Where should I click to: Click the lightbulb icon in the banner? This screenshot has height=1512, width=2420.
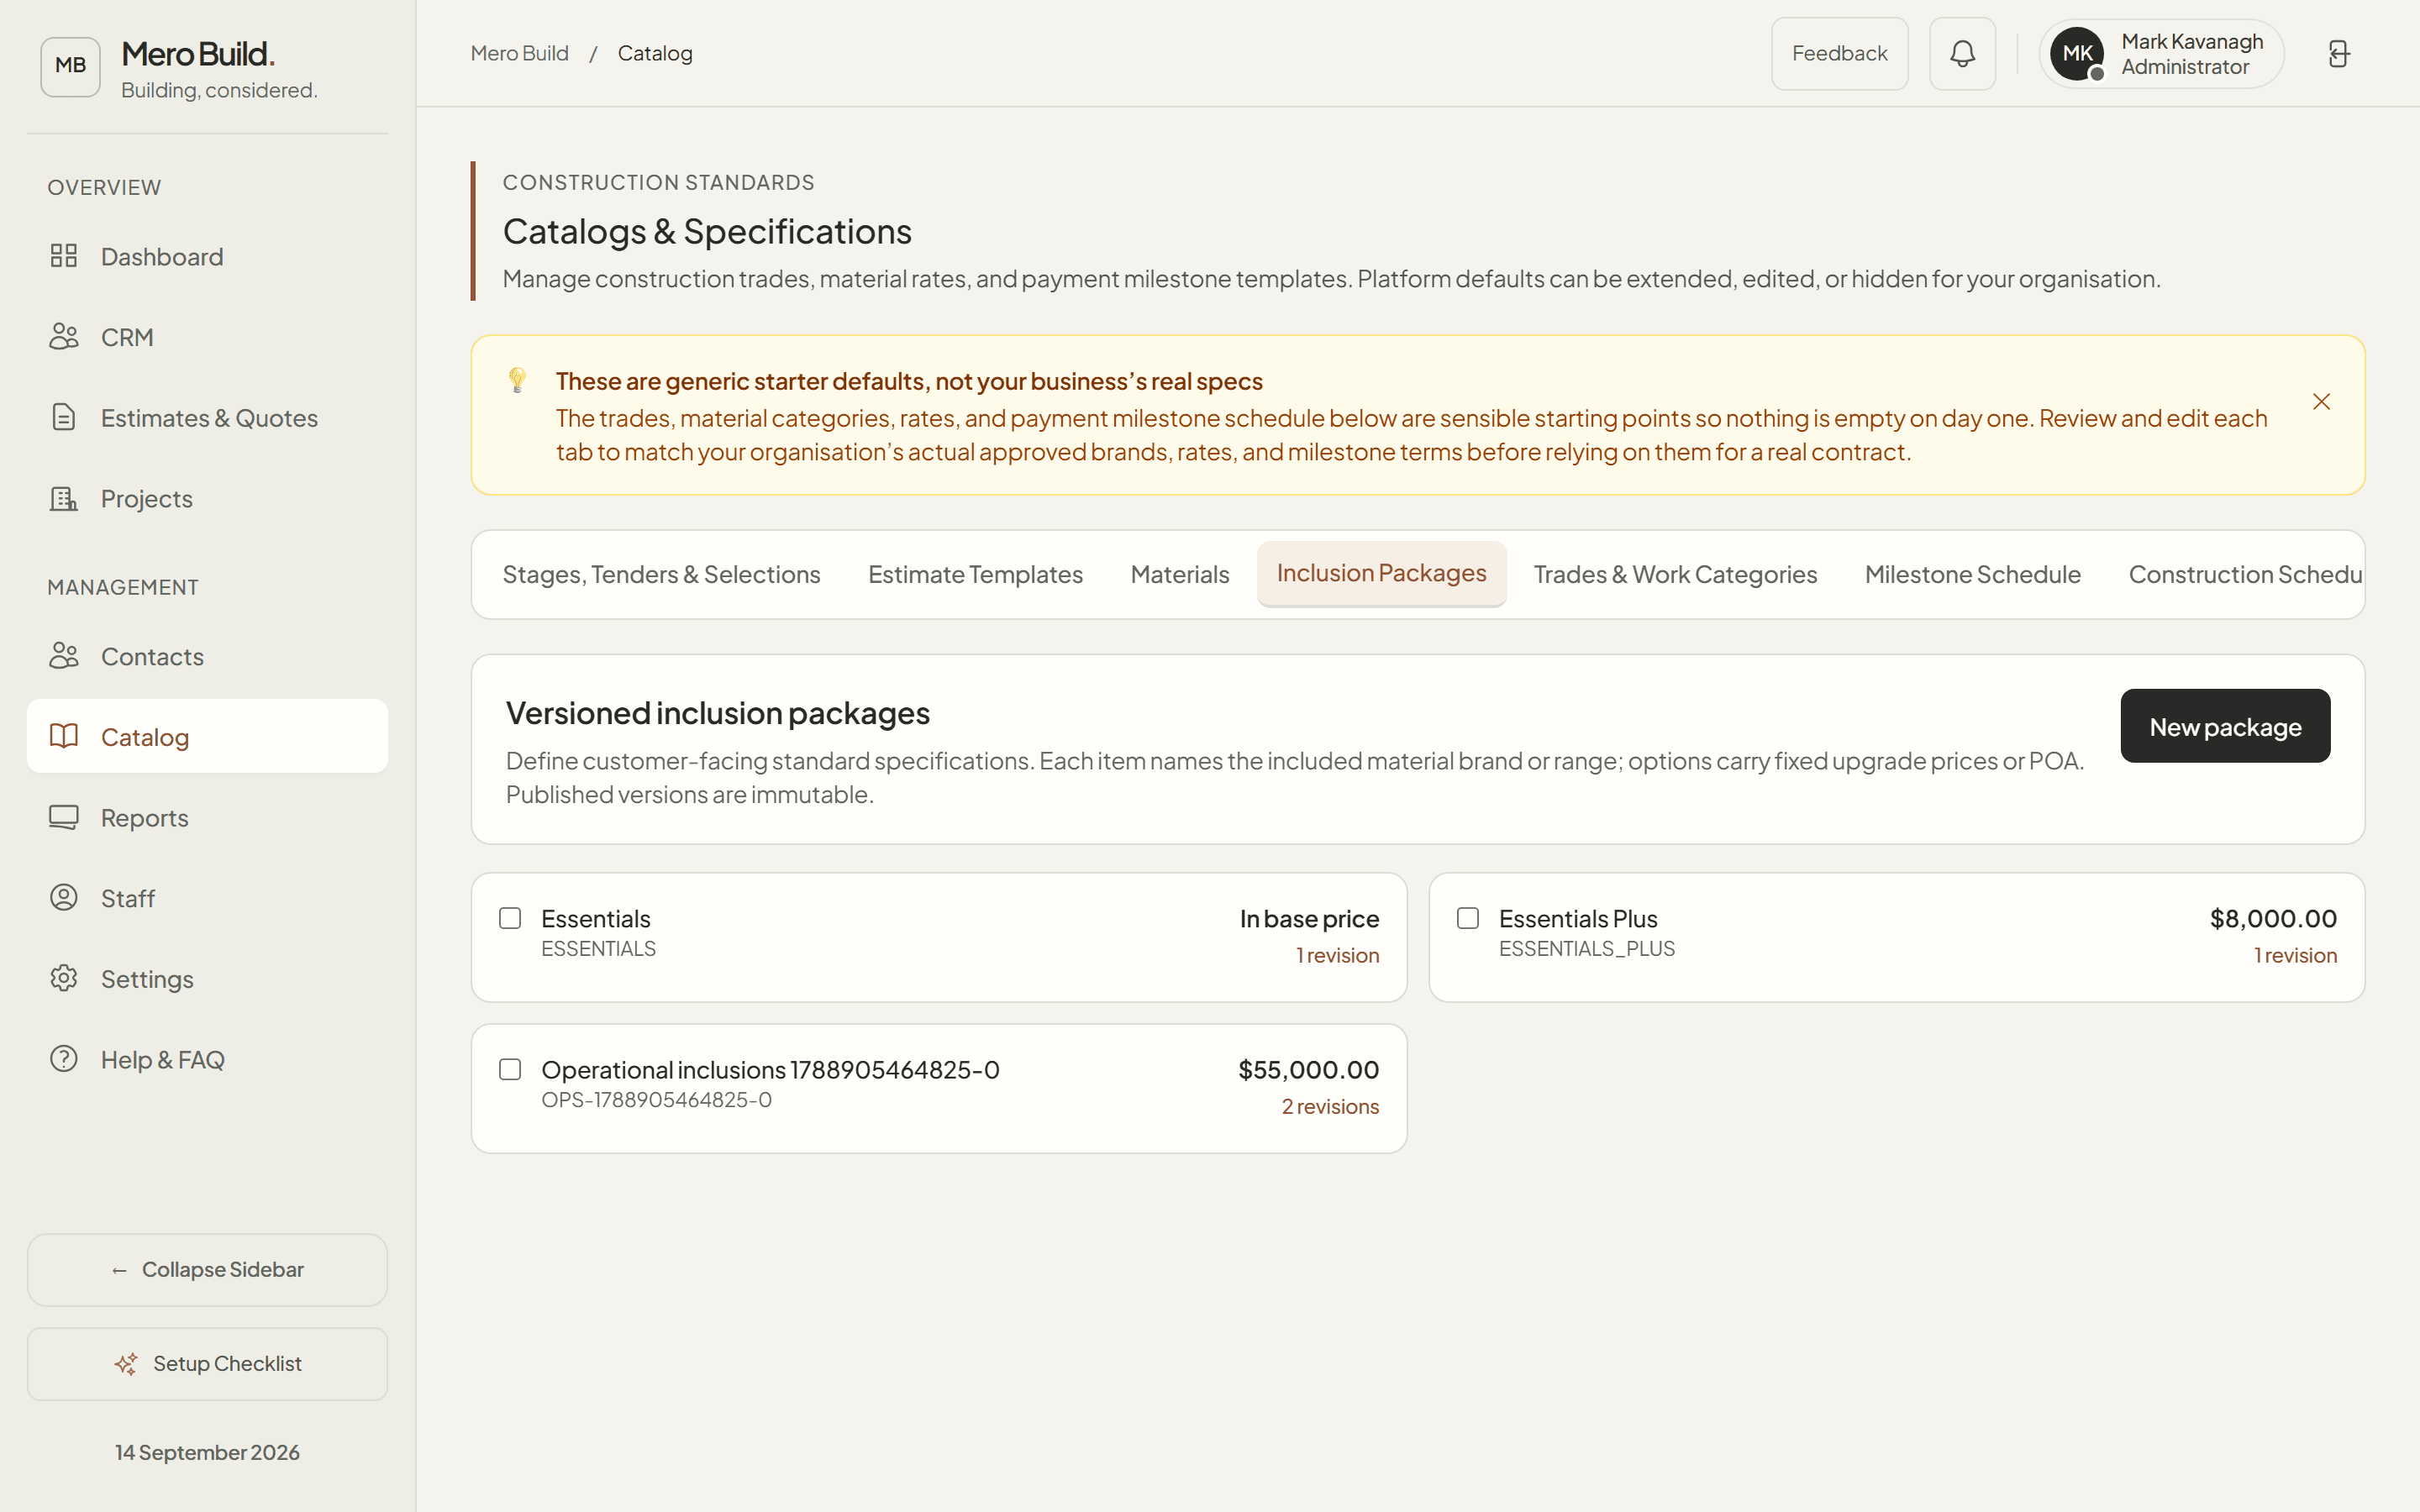click(x=517, y=380)
